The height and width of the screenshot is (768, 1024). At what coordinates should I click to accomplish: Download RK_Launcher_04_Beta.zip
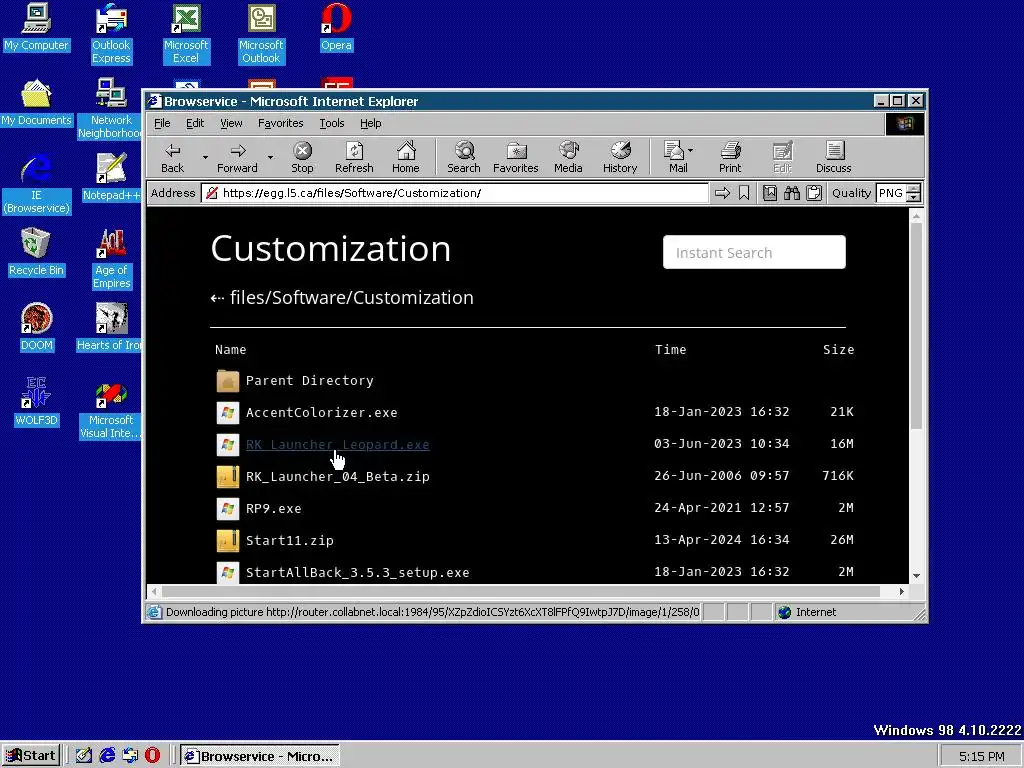coord(338,477)
